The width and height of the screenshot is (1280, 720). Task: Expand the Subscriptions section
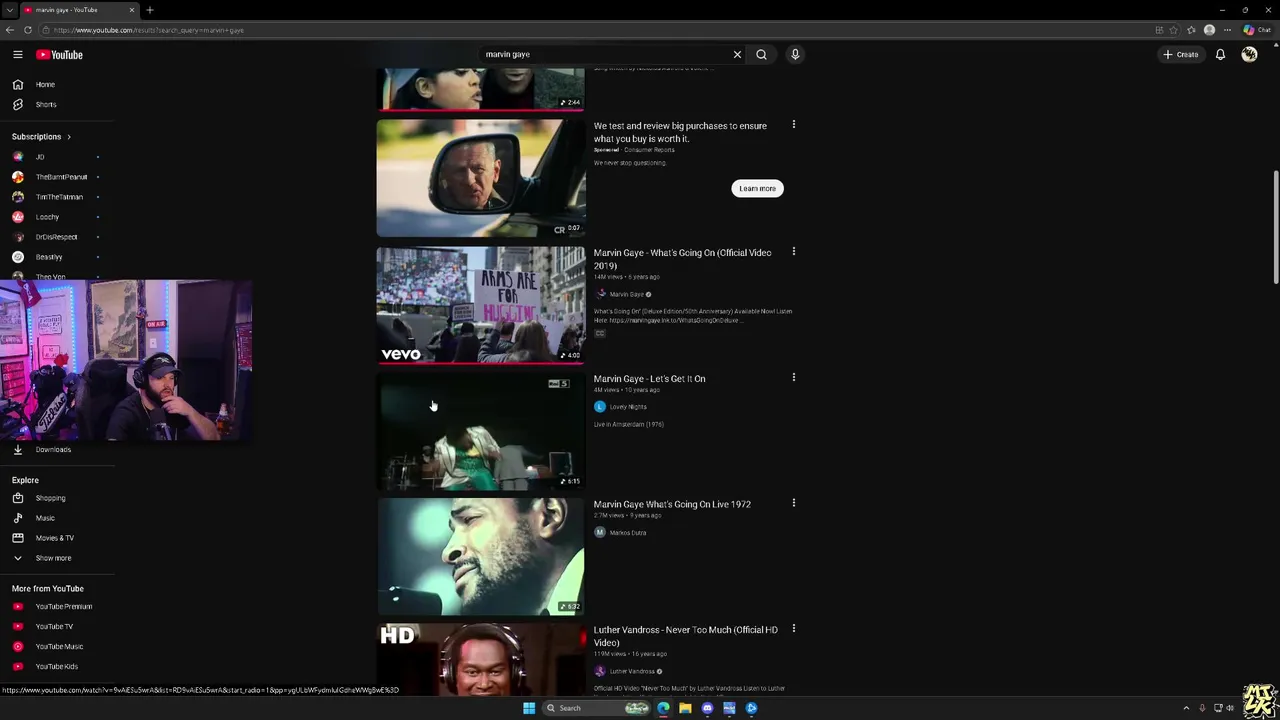click(42, 136)
